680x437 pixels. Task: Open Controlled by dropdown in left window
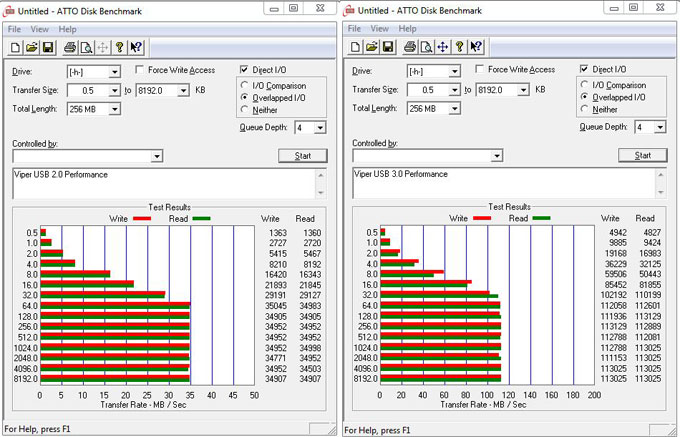click(x=157, y=156)
